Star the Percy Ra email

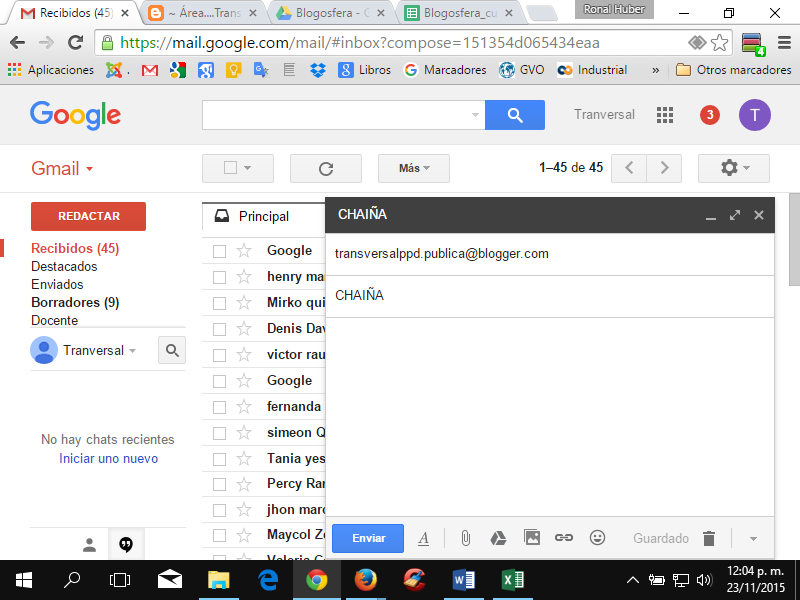[244, 484]
